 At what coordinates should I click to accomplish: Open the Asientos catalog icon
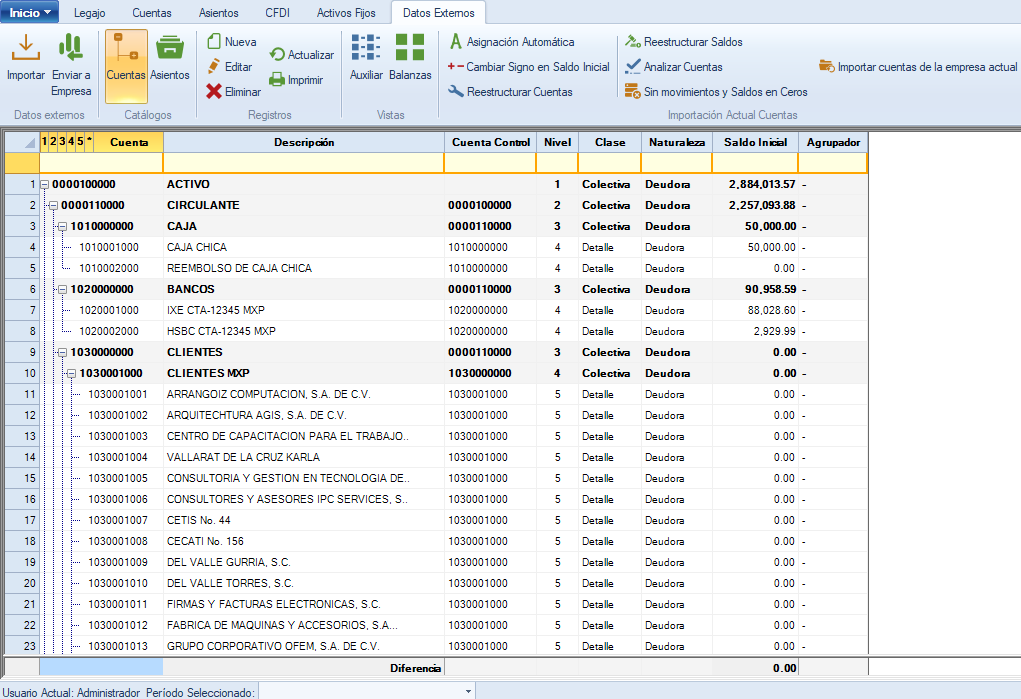point(170,47)
